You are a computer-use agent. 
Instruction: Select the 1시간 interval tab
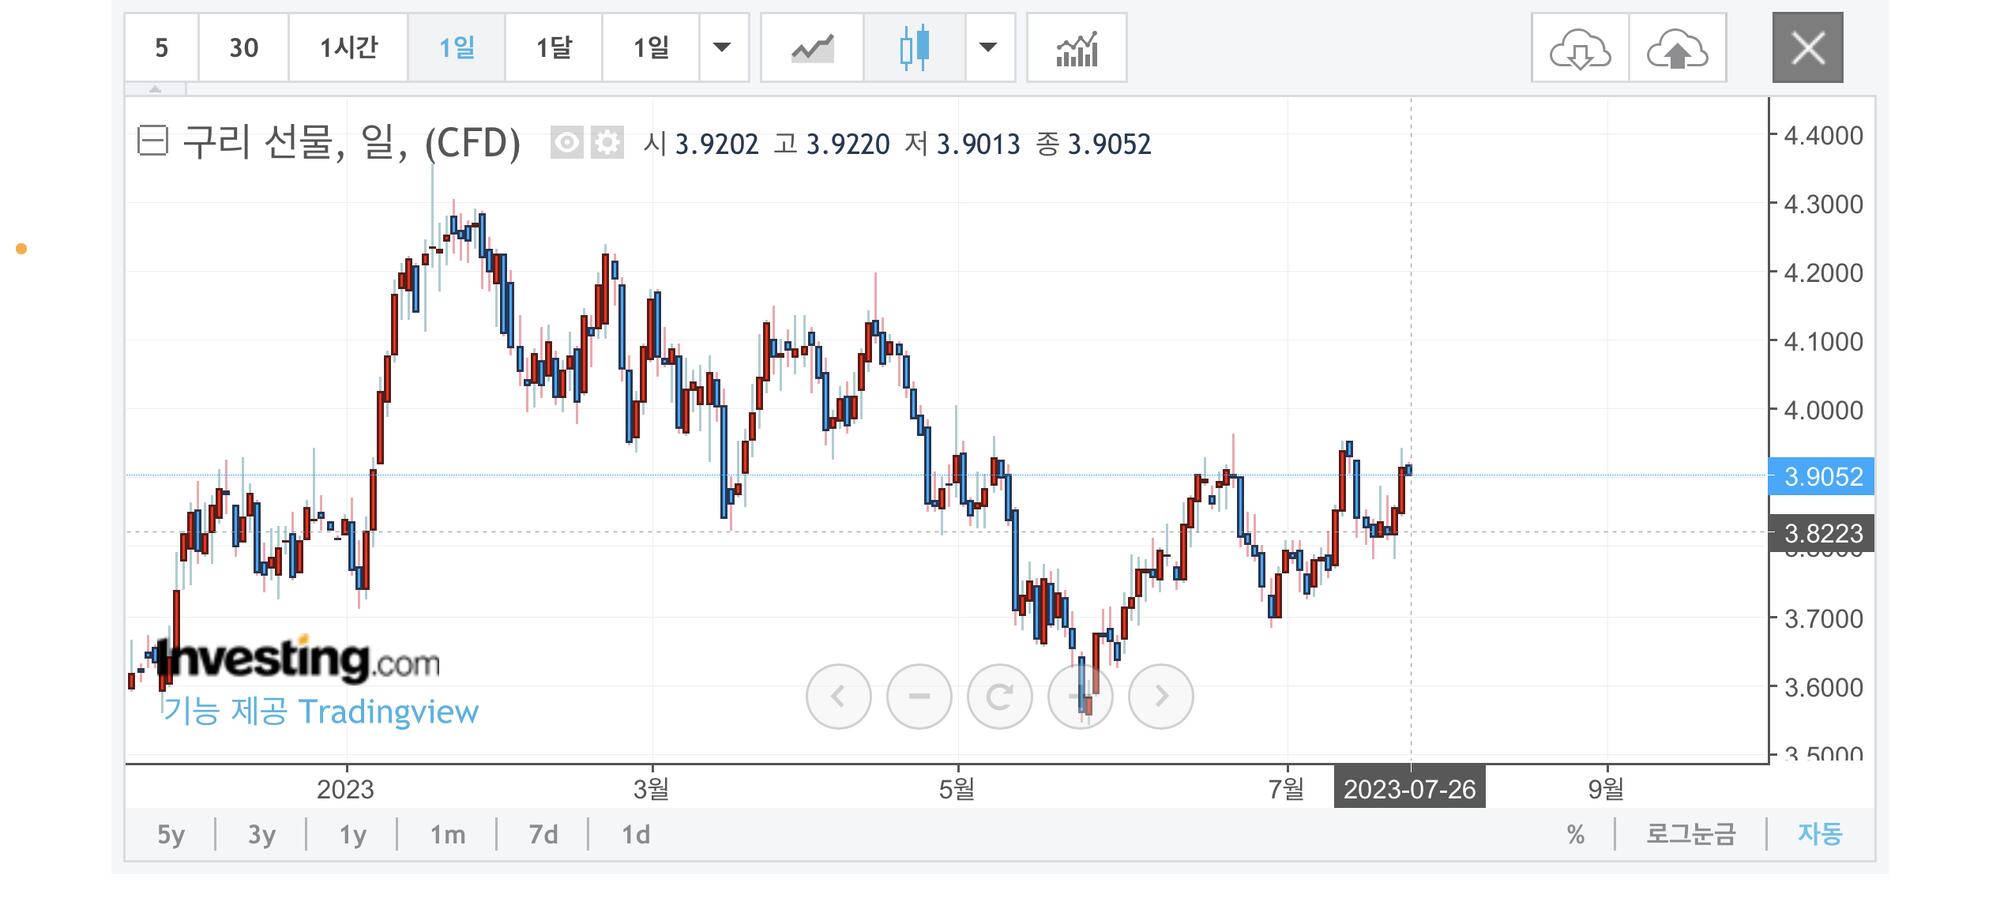pos(348,48)
